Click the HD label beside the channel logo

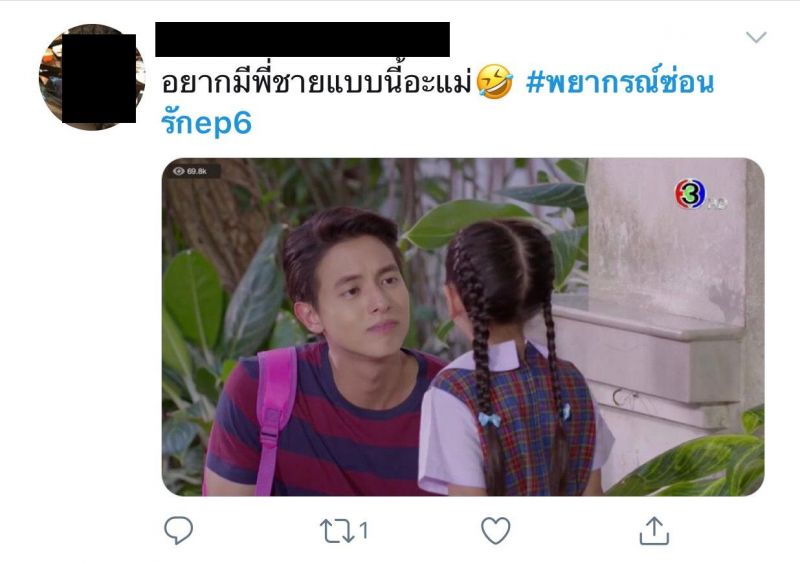coord(716,204)
